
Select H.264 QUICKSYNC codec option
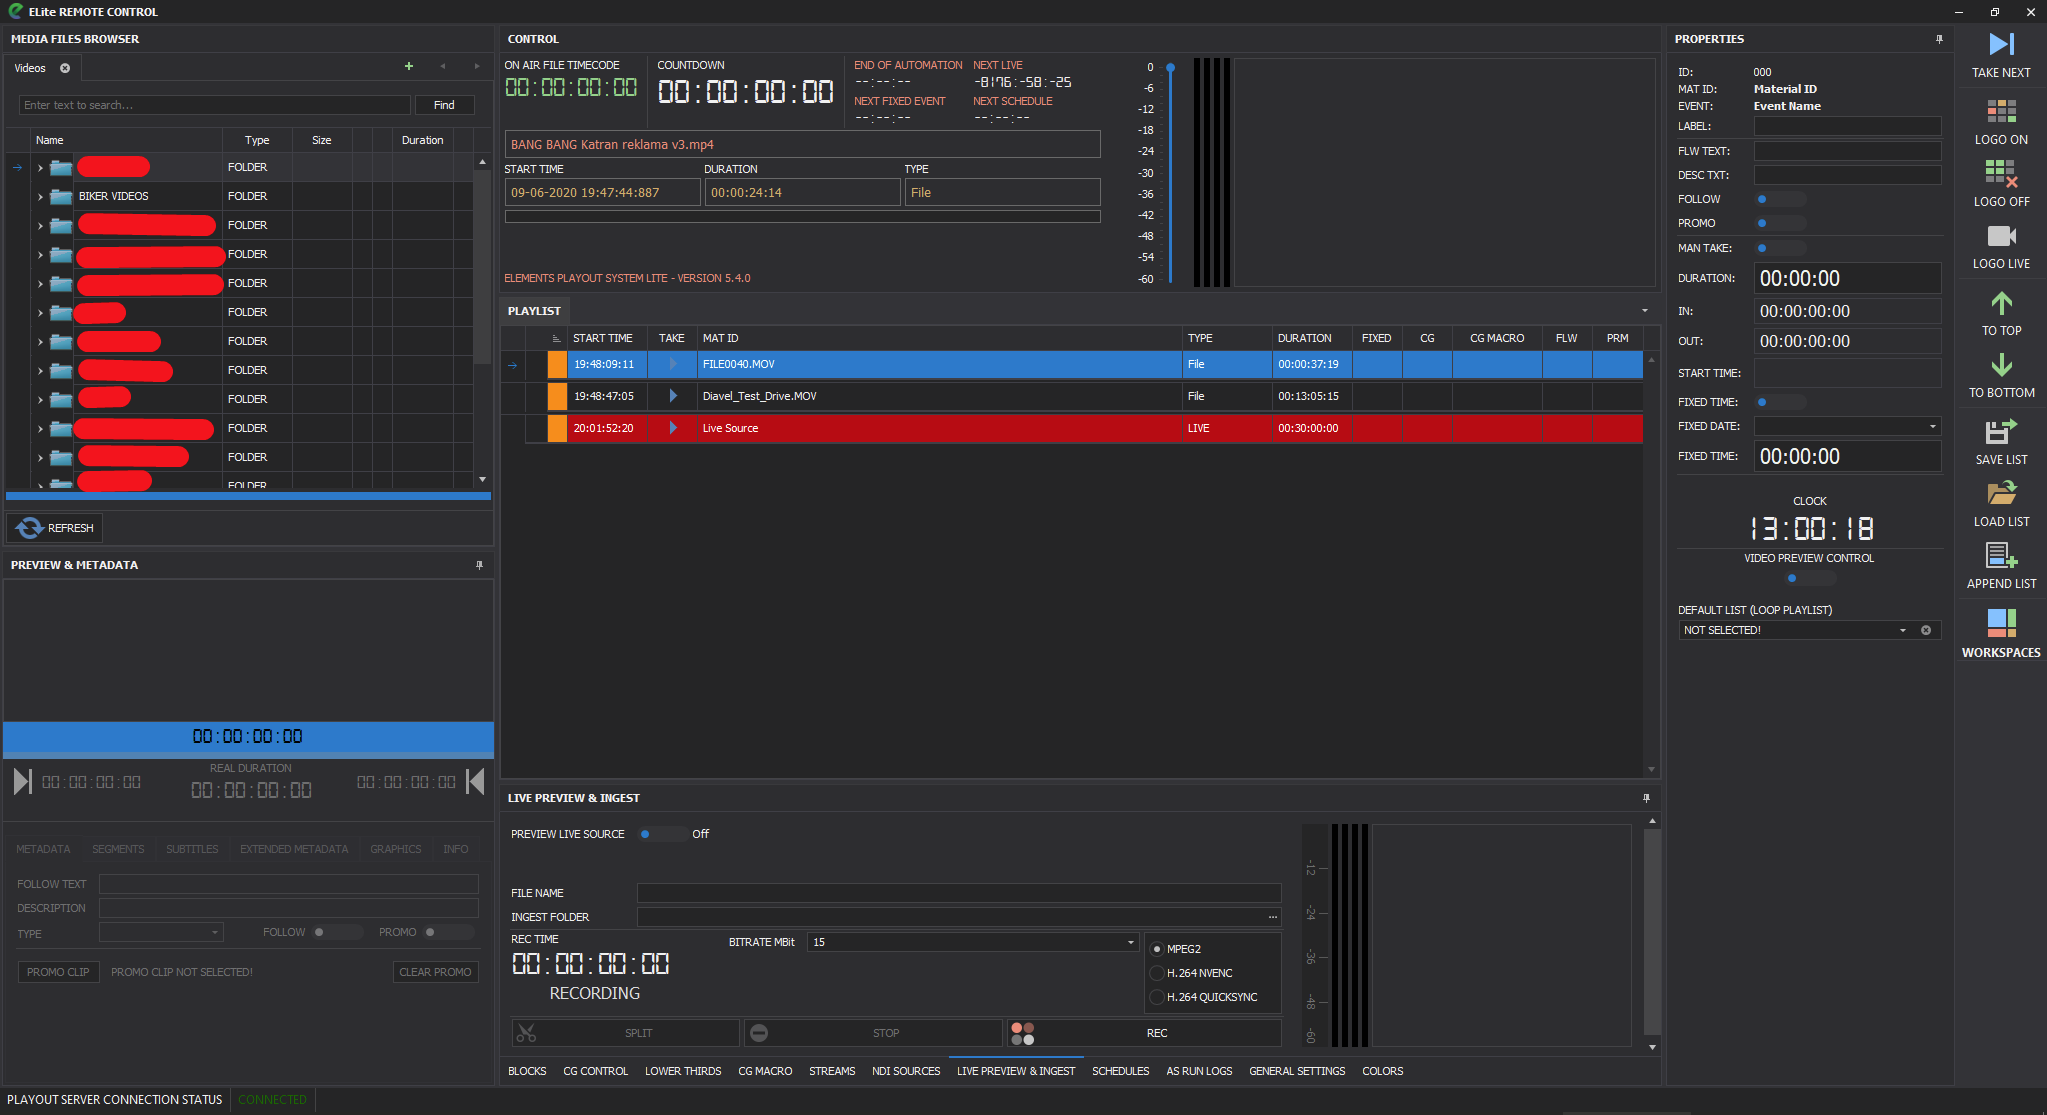pyautogui.click(x=1157, y=997)
